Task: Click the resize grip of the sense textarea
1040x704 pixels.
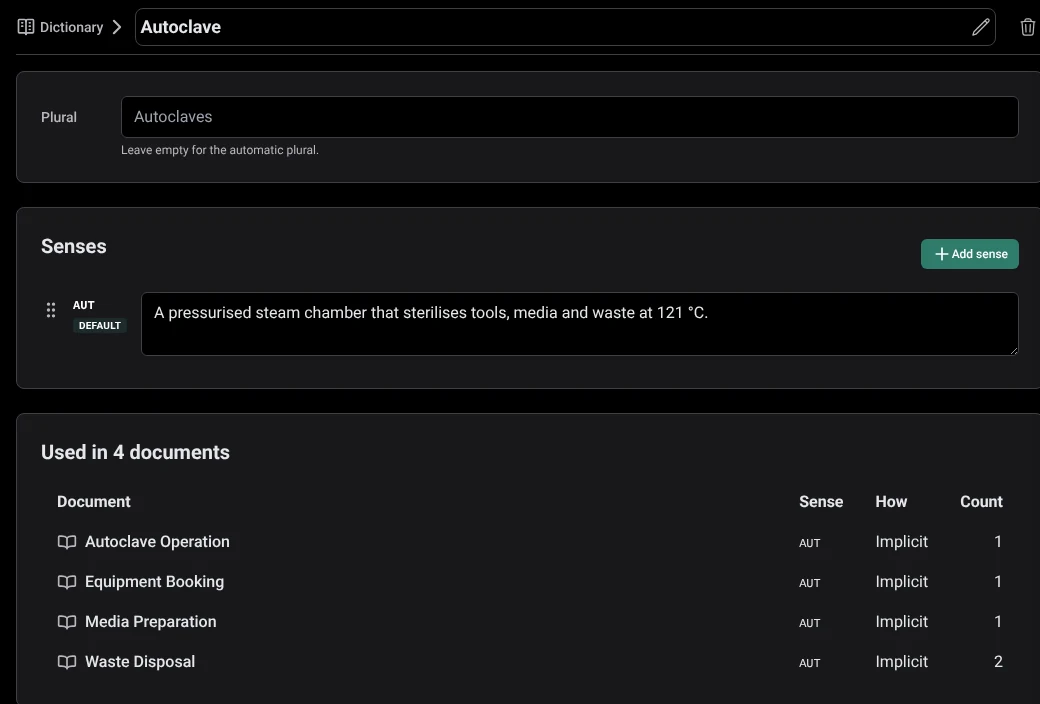Action: (x=1013, y=350)
